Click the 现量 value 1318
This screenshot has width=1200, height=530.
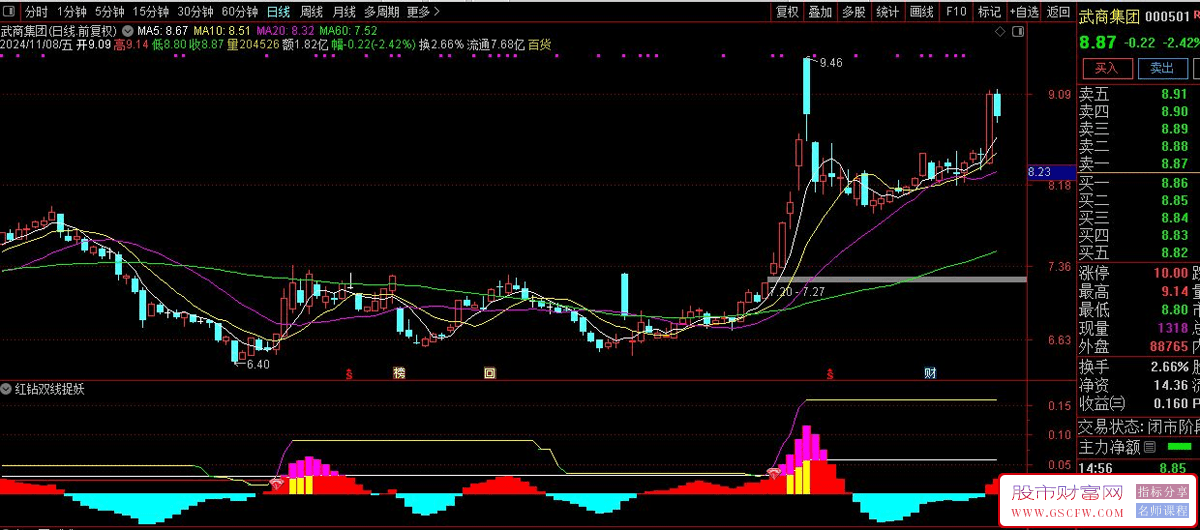pos(1173,328)
